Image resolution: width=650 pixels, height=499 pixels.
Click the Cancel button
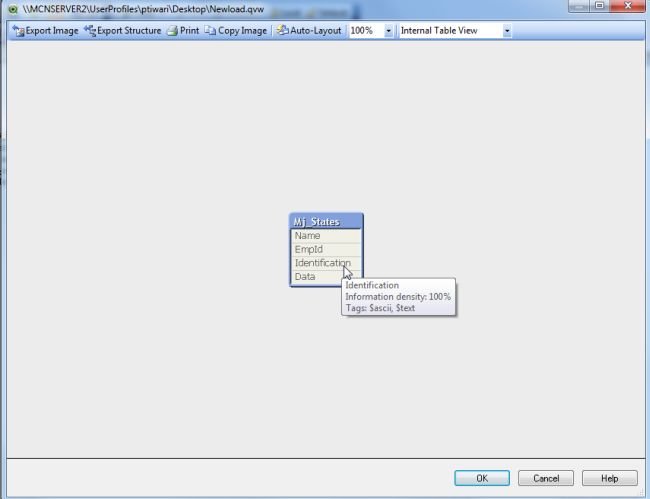pyautogui.click(x=546, y=478)
